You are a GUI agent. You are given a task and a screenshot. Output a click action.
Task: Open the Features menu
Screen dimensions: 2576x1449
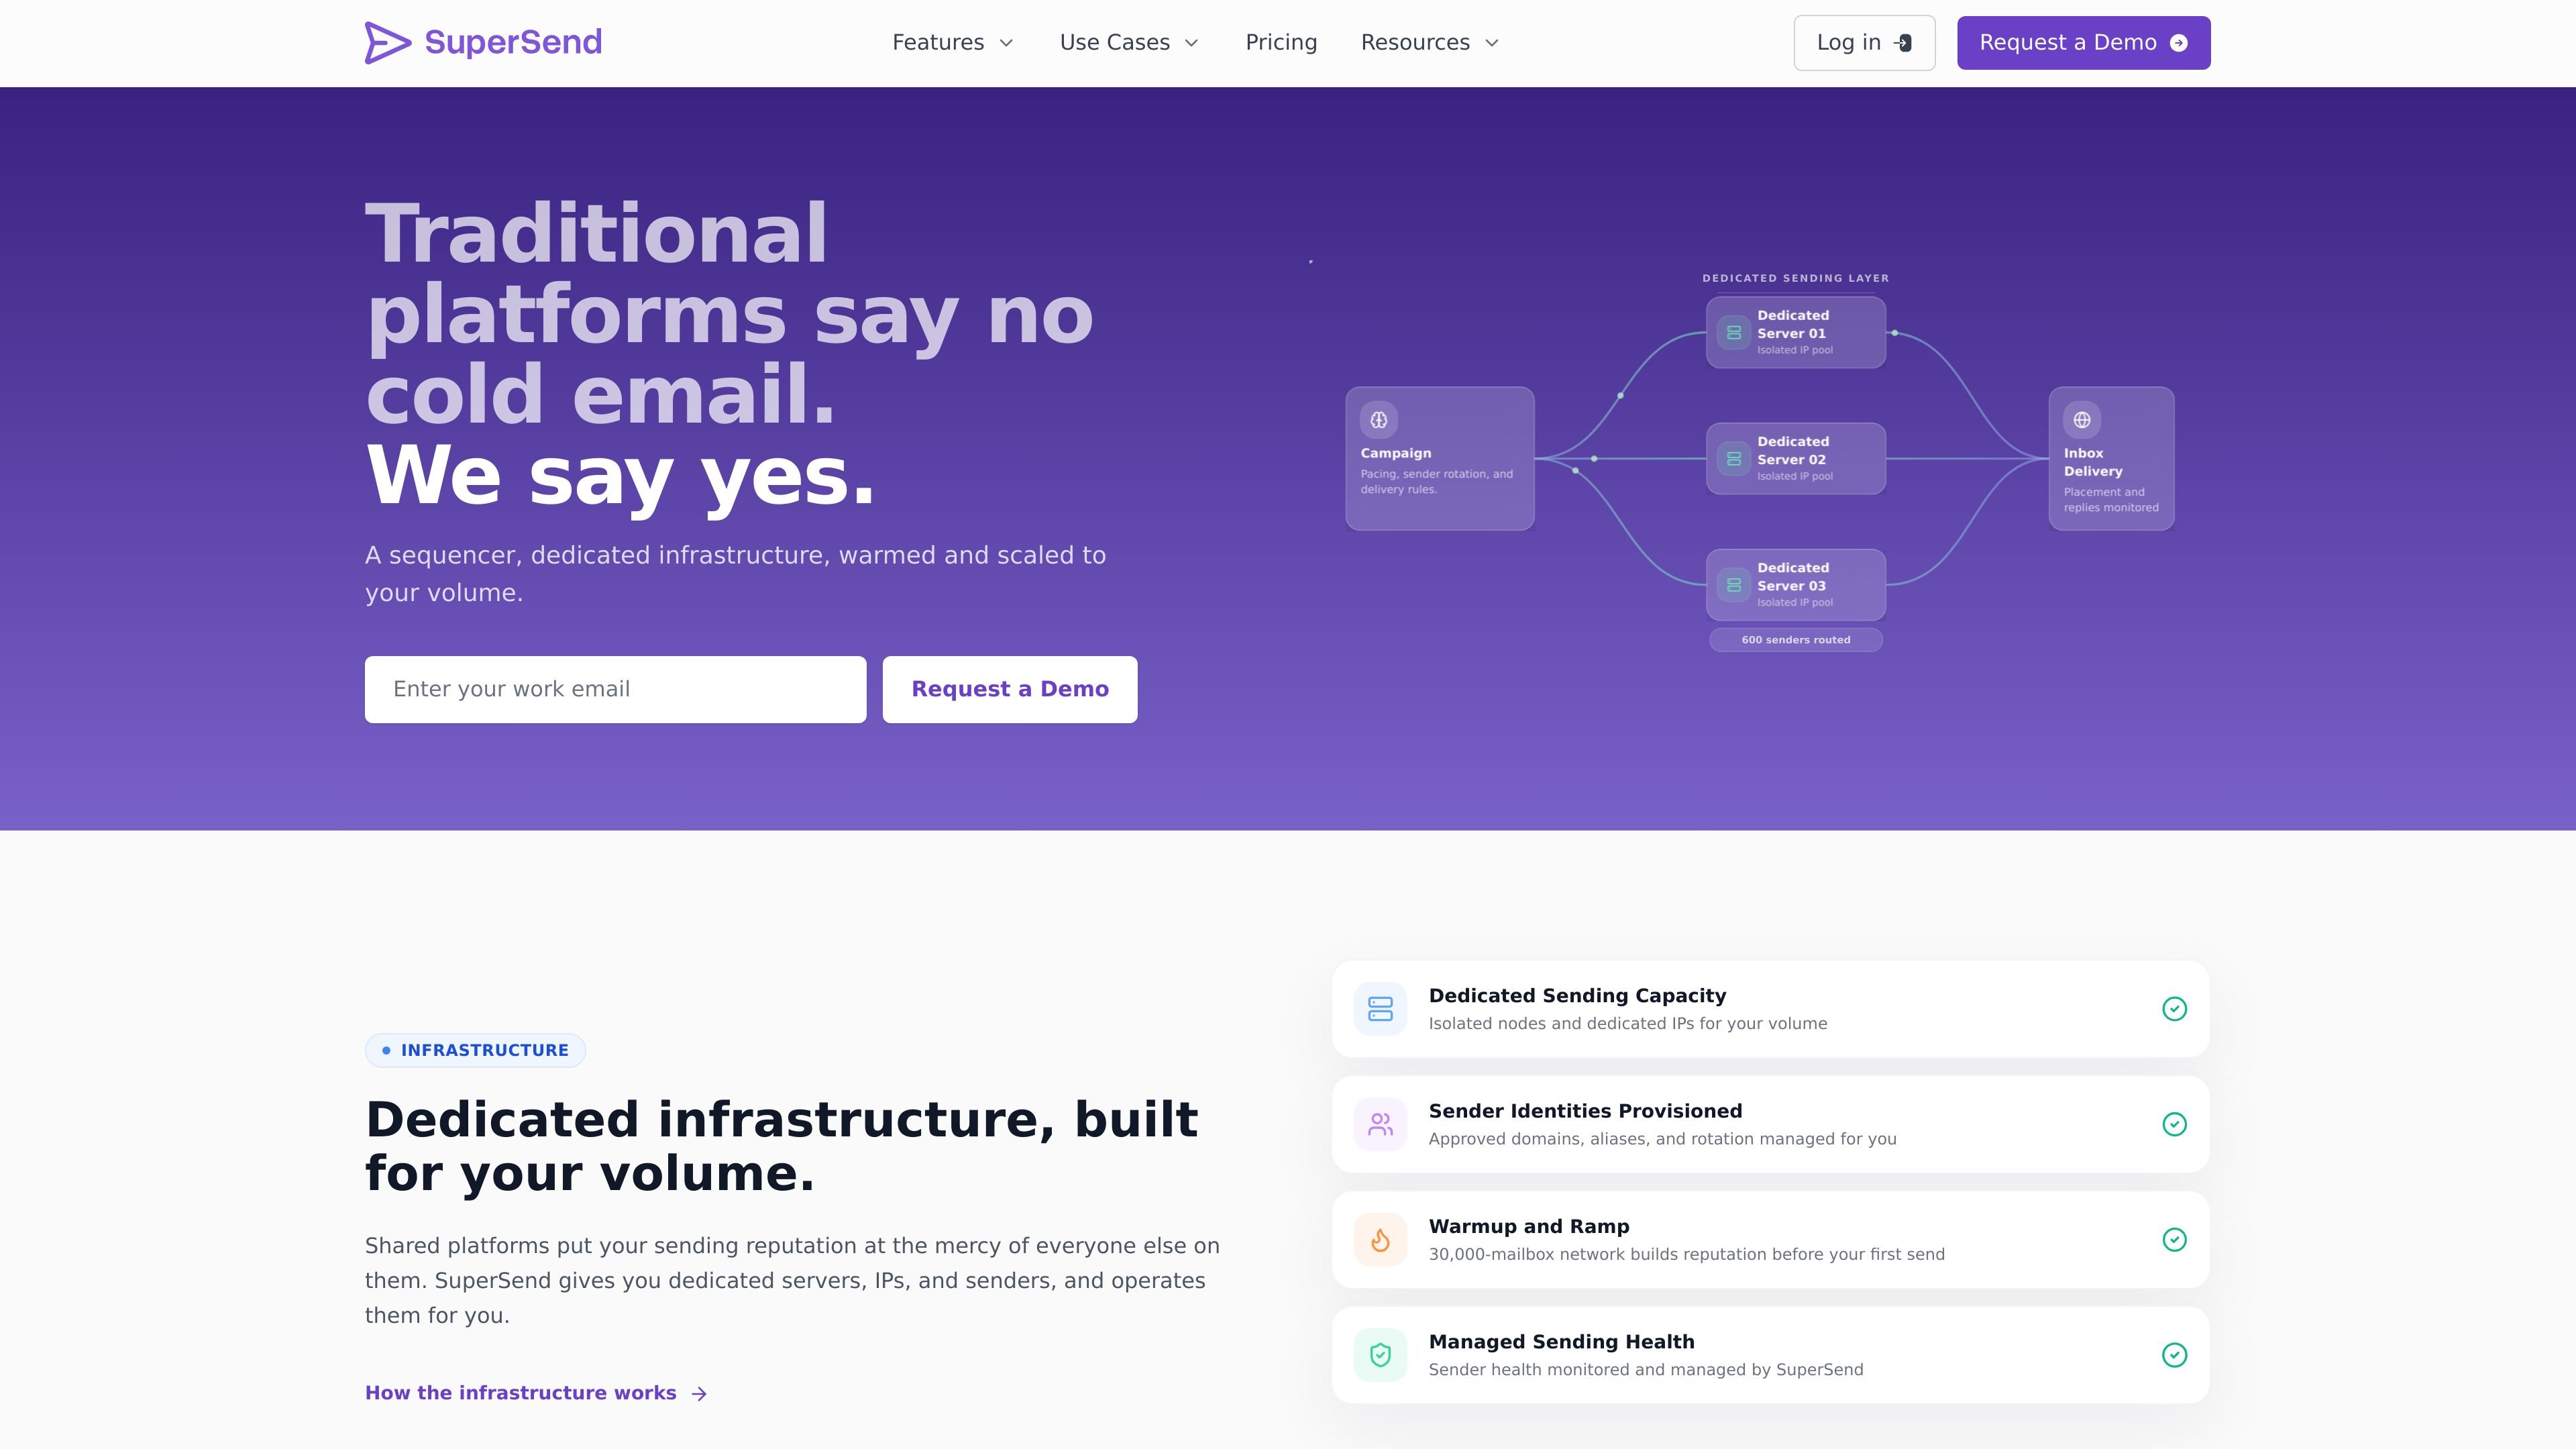coord(953,43)
